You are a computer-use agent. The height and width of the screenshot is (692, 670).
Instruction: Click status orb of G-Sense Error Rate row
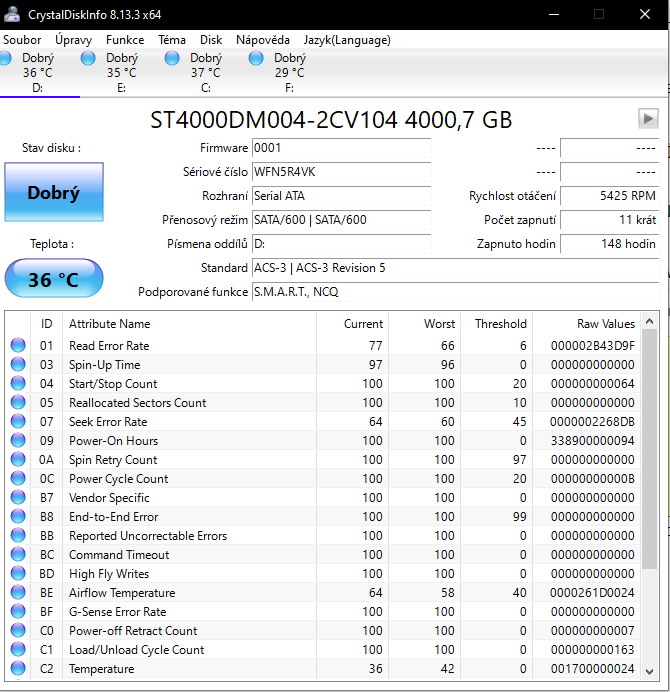18,611
